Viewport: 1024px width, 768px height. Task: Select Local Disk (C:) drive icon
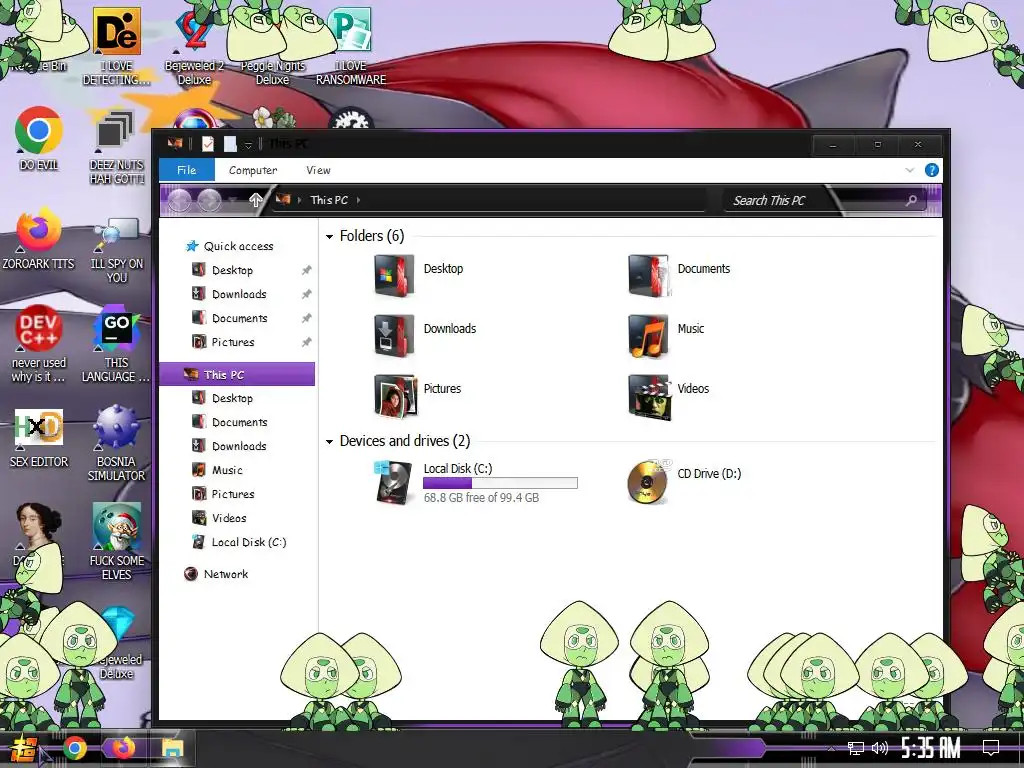pyautogui.click(x=393, y=483)
